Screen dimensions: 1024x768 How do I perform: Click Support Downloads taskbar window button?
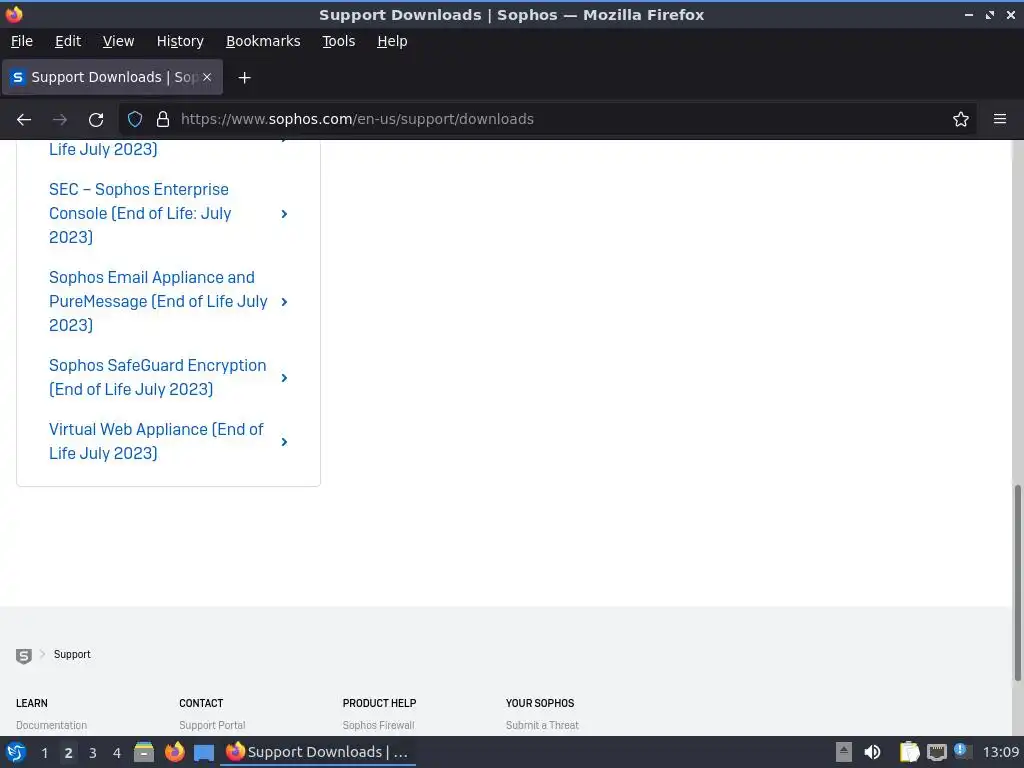317,752
